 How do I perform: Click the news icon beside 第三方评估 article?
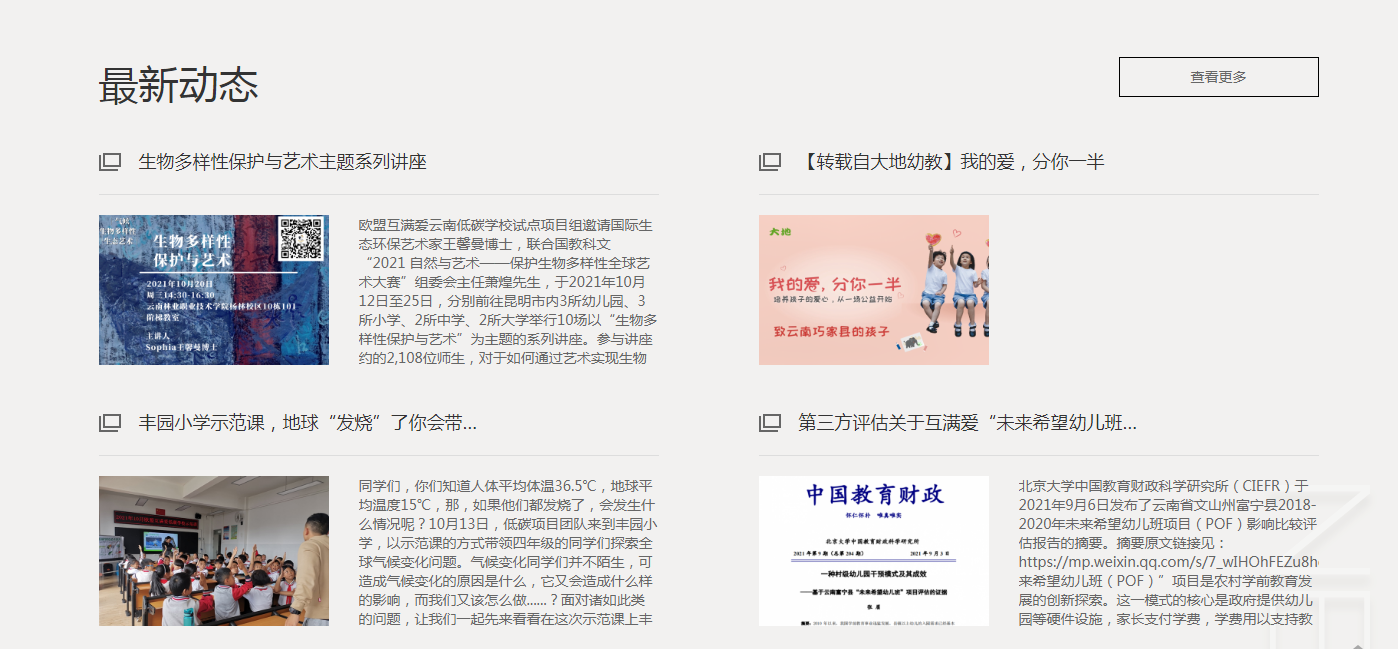[769, 422]
